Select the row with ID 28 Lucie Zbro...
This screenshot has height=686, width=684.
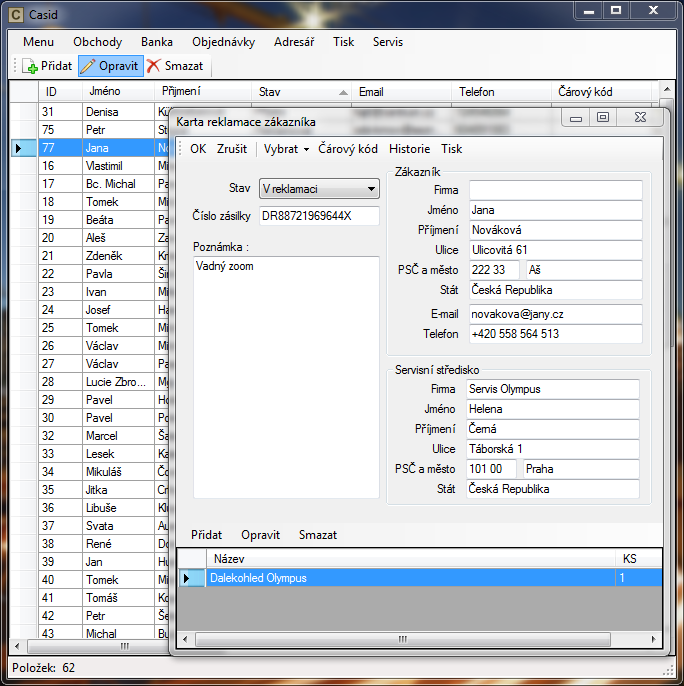tap(90, 382)
